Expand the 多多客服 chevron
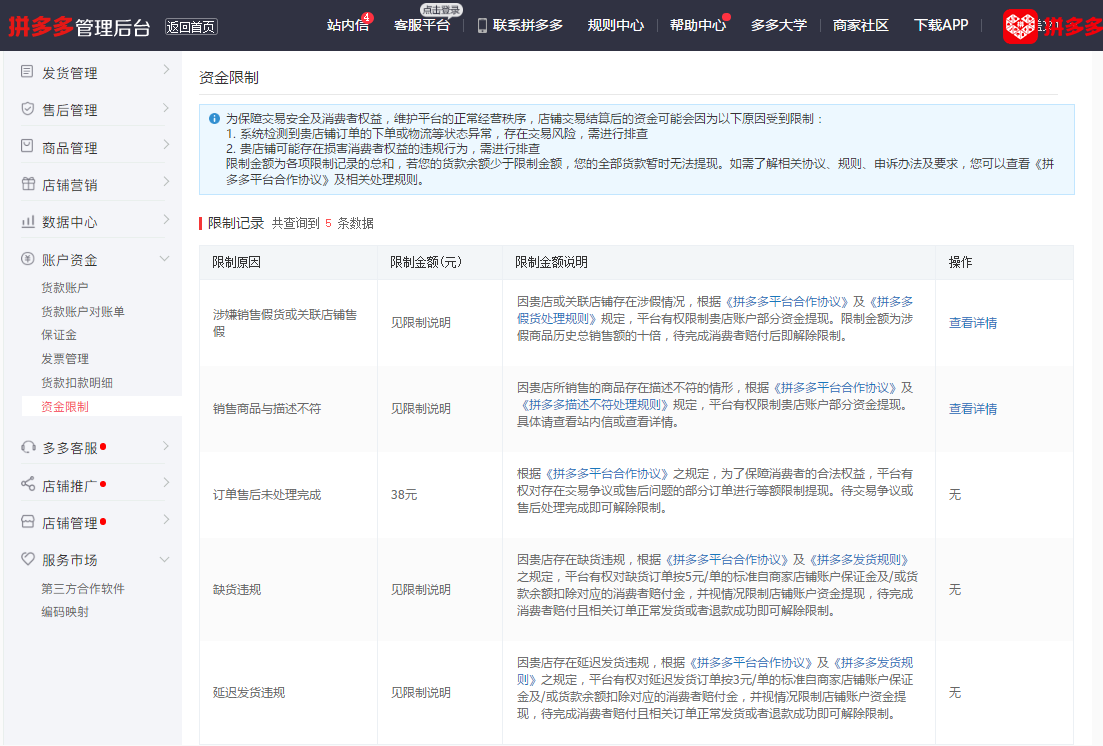1103x746 pixels. [x=166, y=445]
